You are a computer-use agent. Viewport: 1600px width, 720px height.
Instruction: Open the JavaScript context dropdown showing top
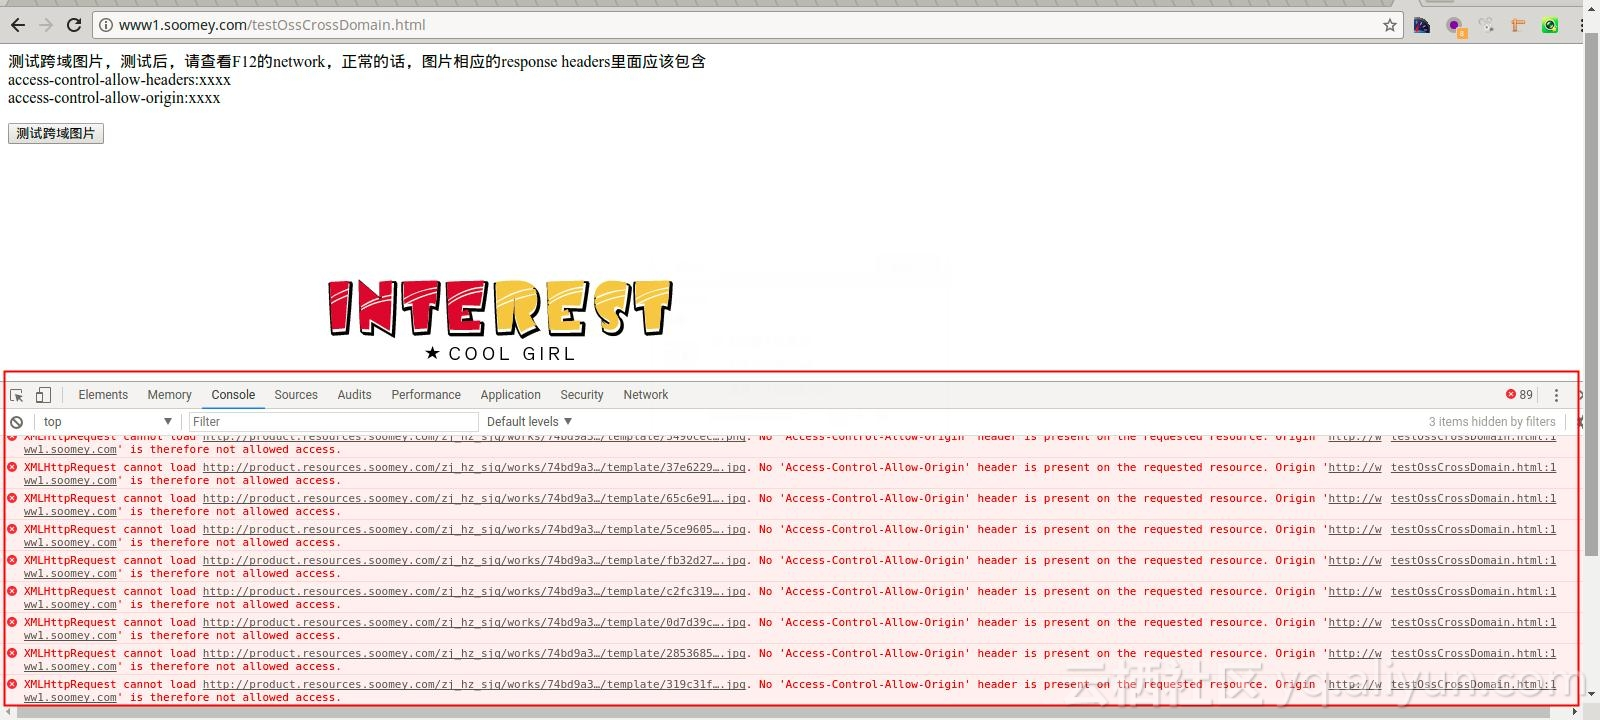(x=107, y=422)
